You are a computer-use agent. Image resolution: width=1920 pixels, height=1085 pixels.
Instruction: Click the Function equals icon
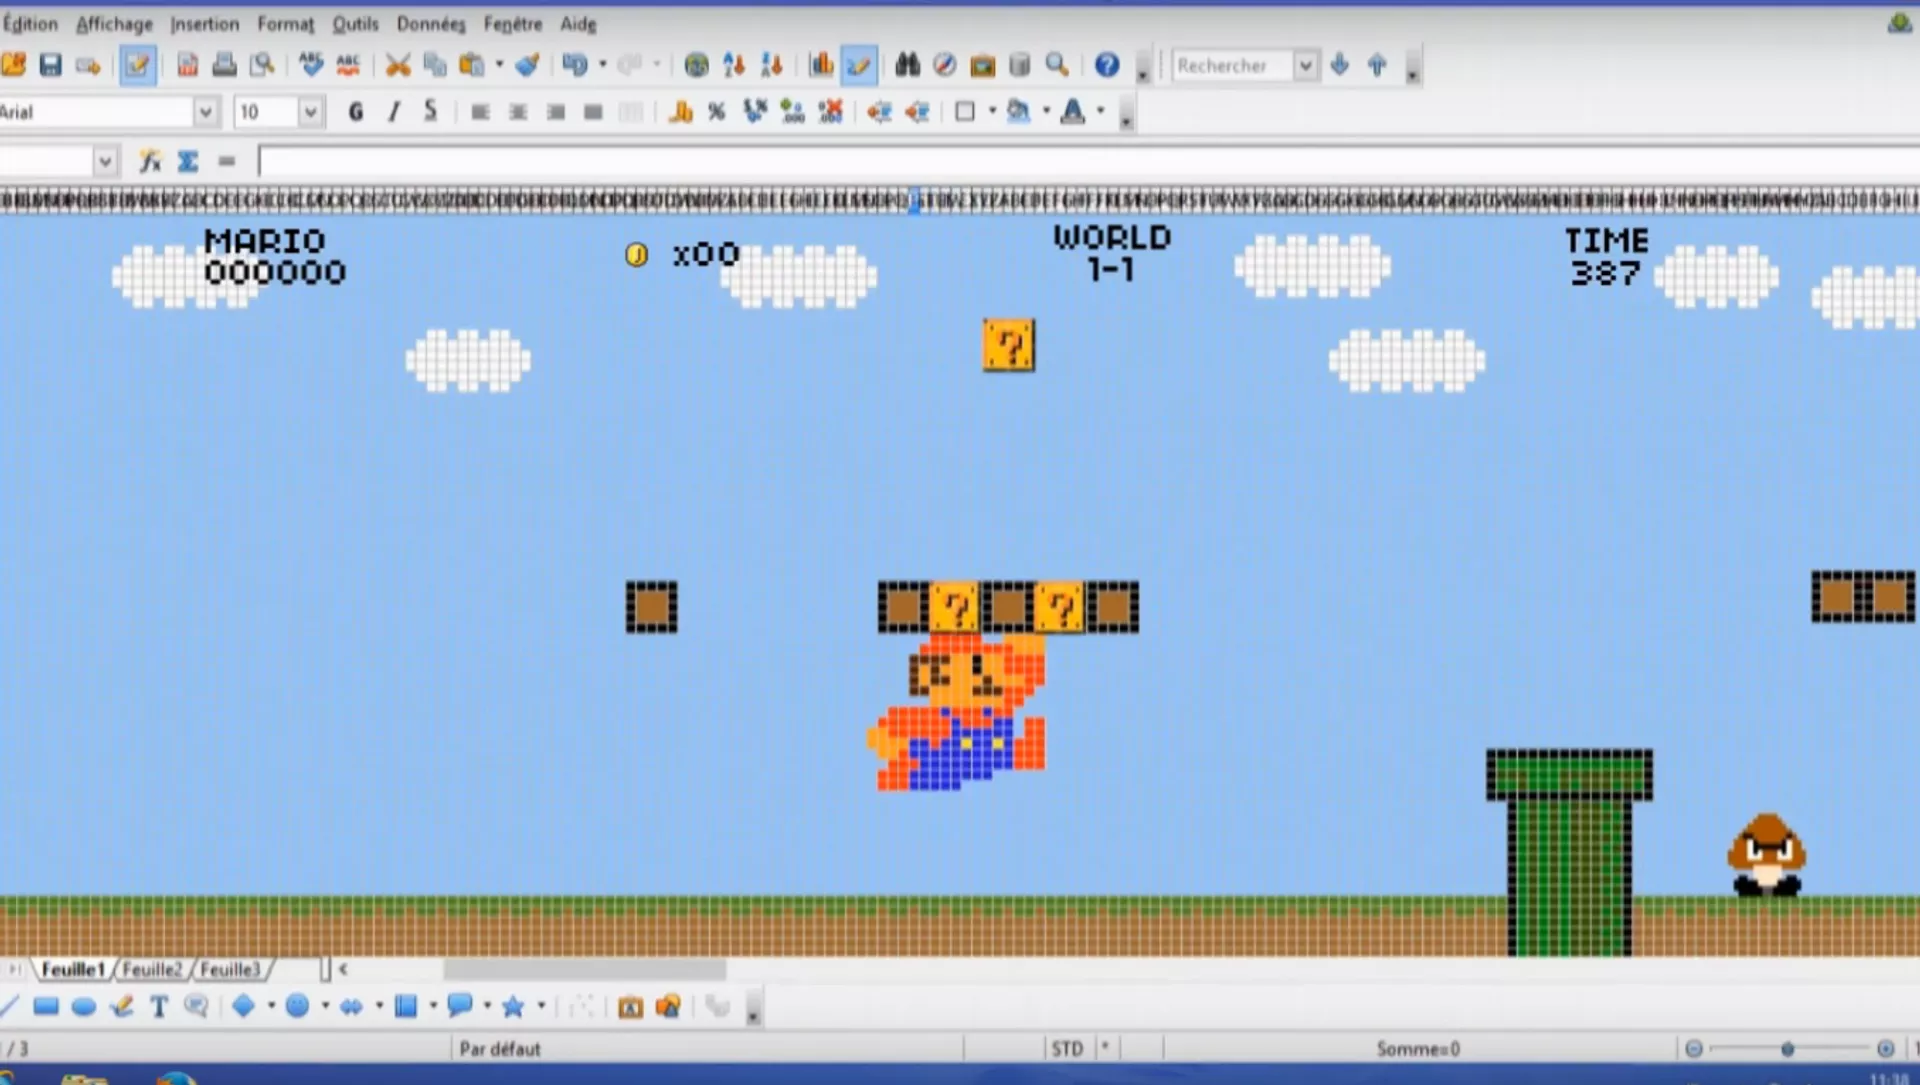(227, 161)
